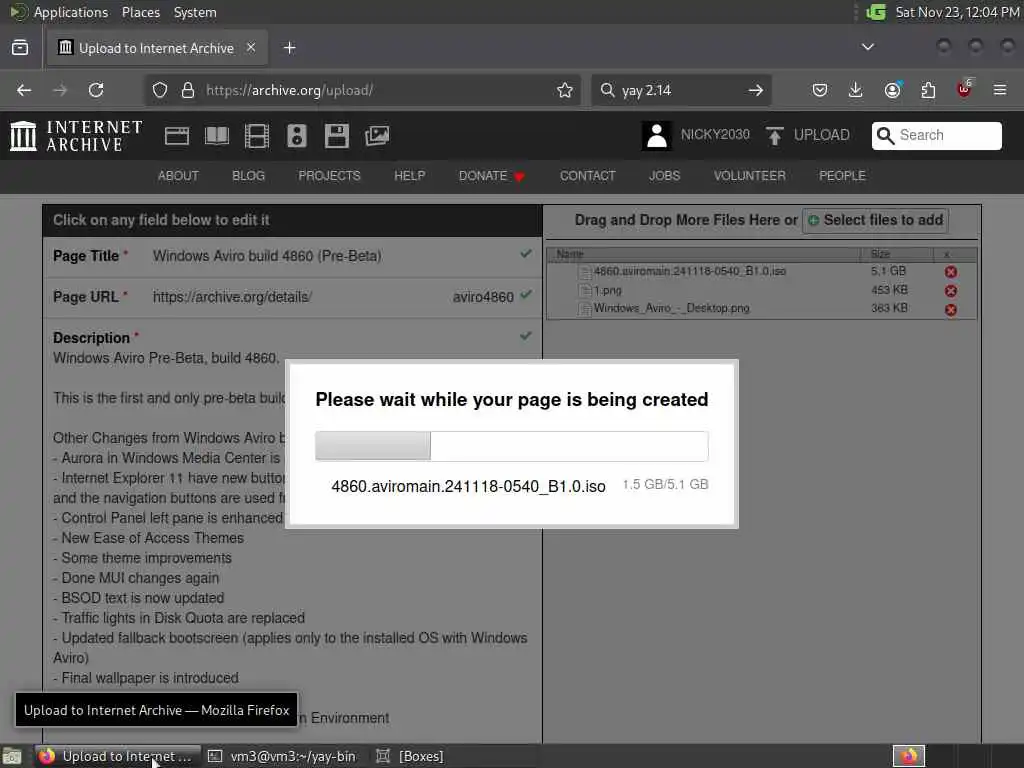Open the Audio speaker icon
Screen dimensions: 1024x768
click(296, 136)
